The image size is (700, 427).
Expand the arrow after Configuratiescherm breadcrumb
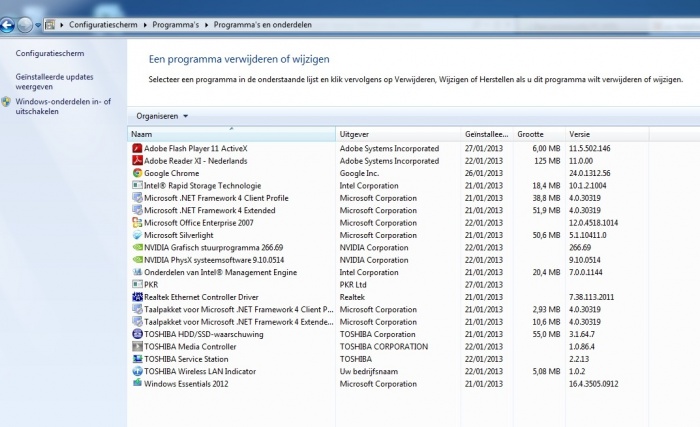(x=145, y=25)
